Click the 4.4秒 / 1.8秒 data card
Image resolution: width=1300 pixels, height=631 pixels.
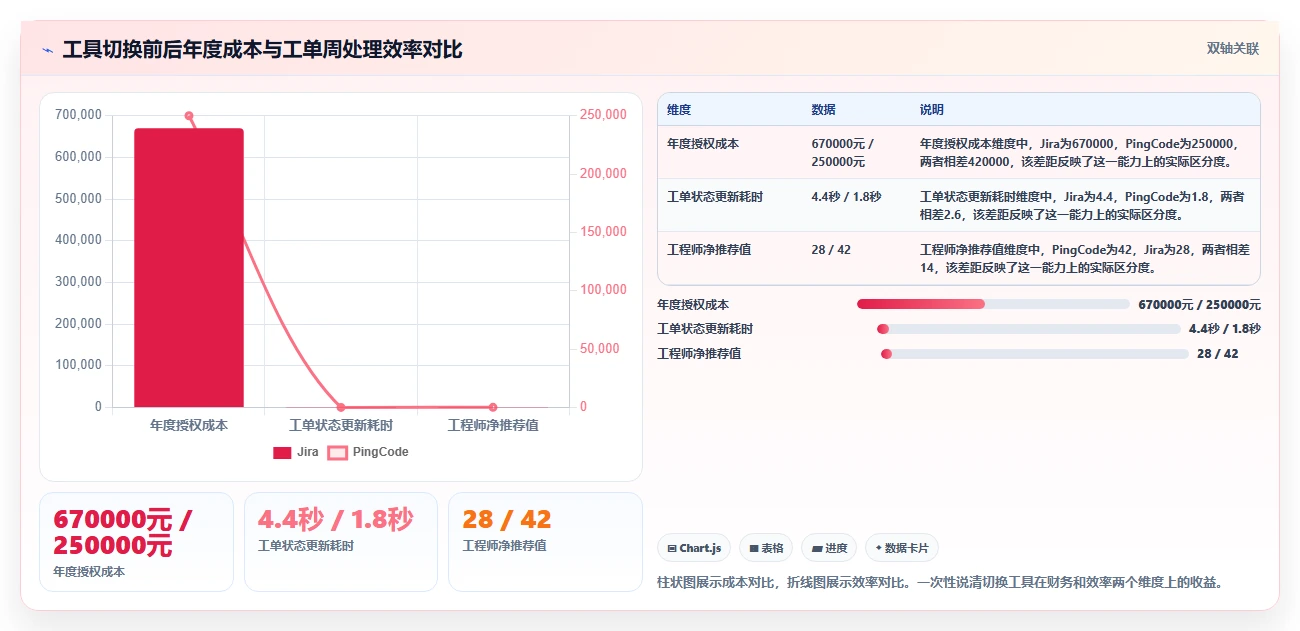tap(341, 542)
